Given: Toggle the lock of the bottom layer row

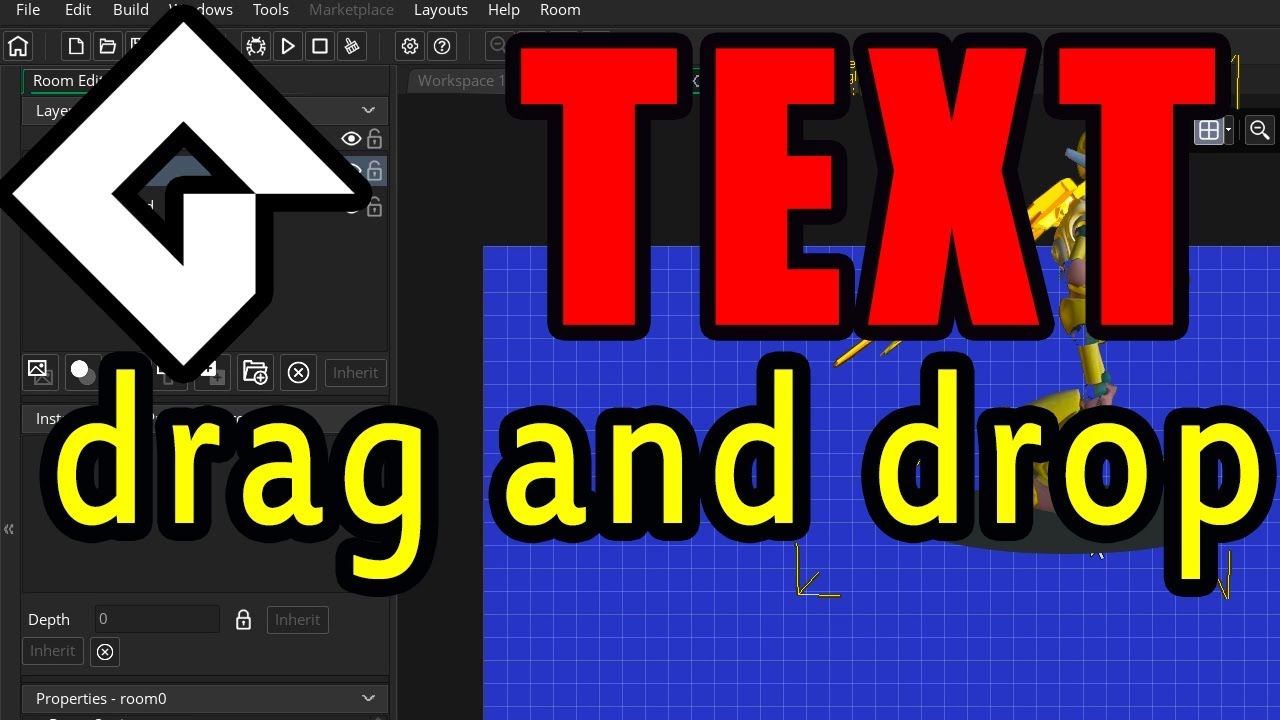Looking at the screenshot, I should click(374, 207).
